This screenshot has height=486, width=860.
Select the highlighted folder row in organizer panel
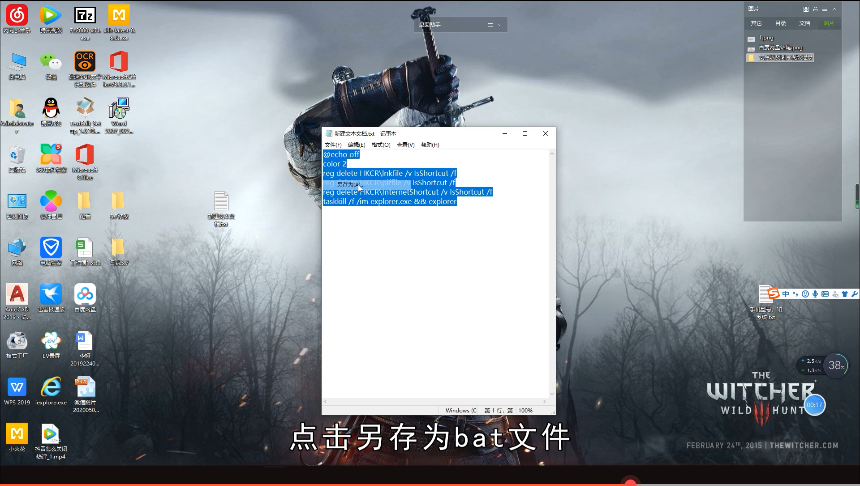(x=779, y=57)
